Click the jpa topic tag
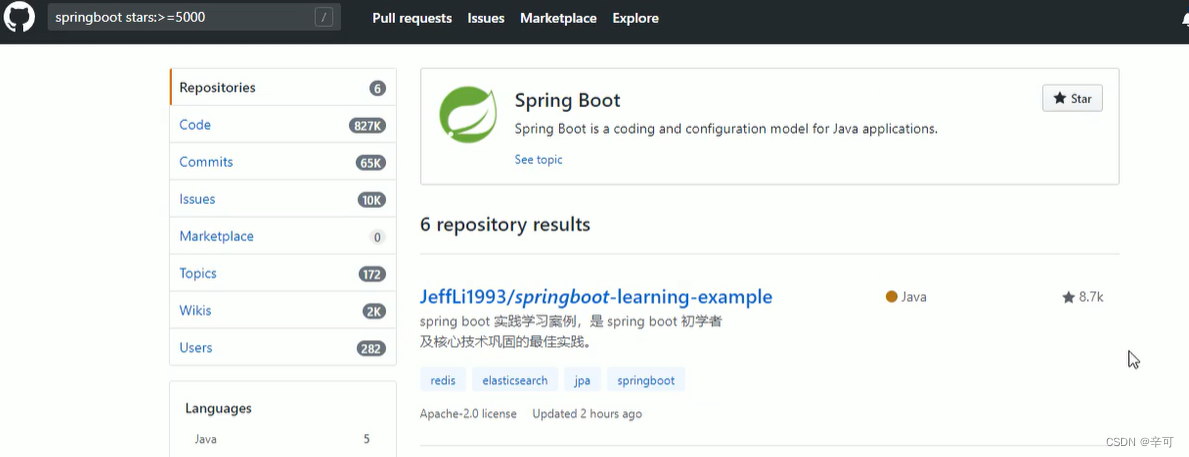Image resolution: width=1189 pixels, height=457 pixels. point(582,380)
